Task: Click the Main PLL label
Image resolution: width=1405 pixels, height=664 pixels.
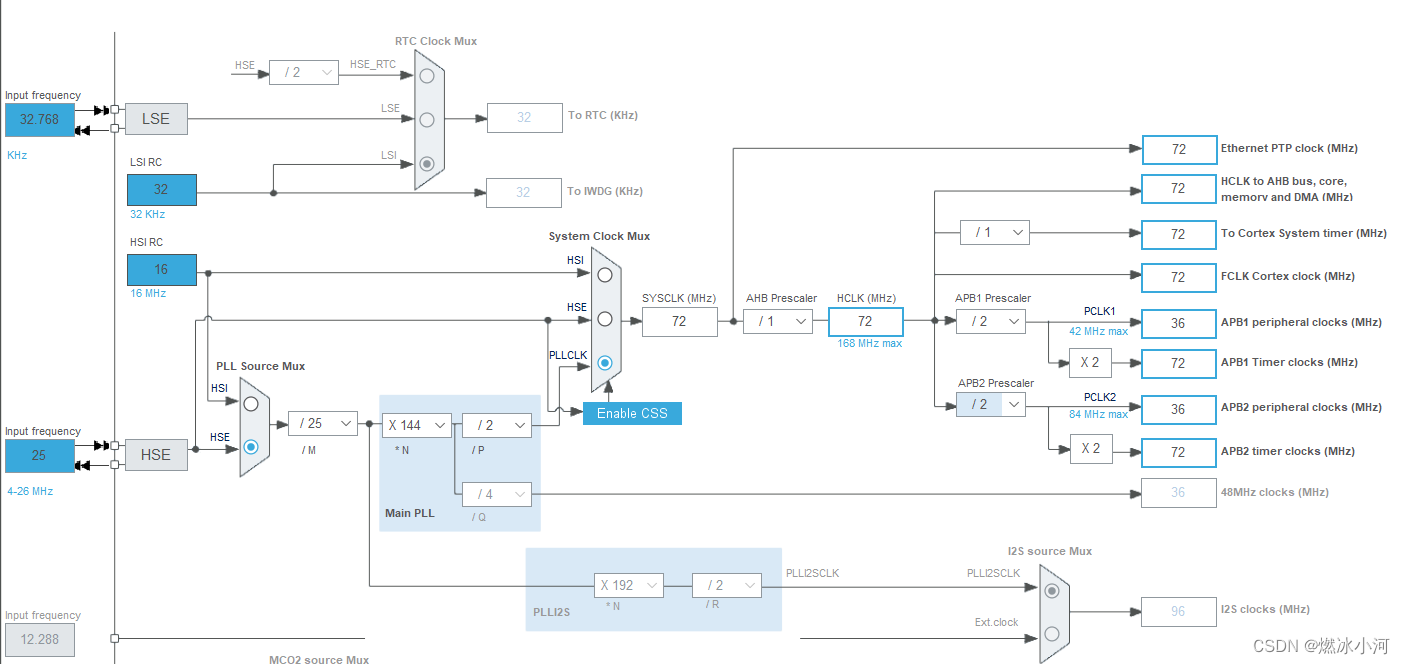Action: click(410, 513)
